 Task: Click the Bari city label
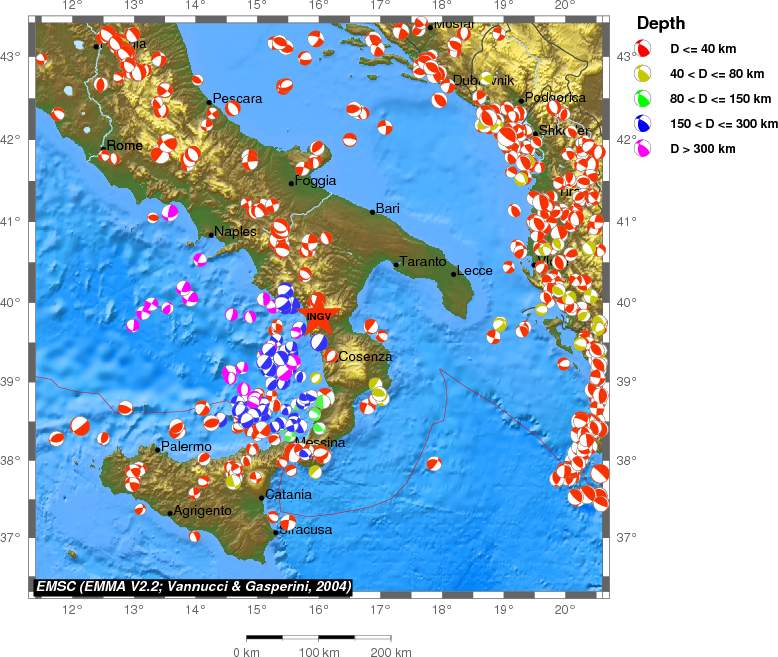pyautogui.click(x=388, y=208)
